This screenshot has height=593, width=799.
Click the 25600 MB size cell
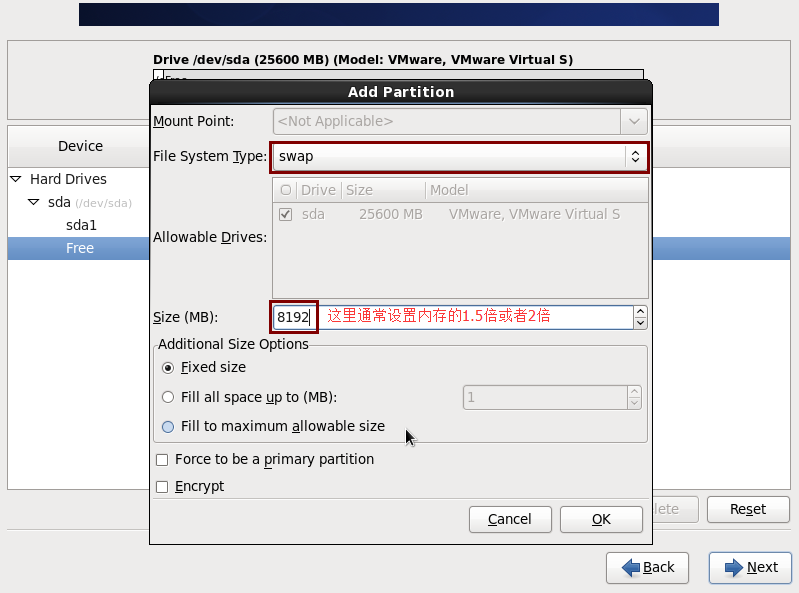coord(391,214)
